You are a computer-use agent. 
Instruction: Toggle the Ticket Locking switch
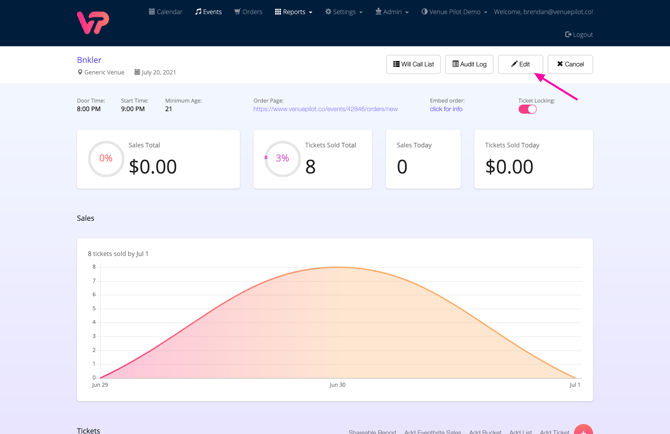point(527,109)
